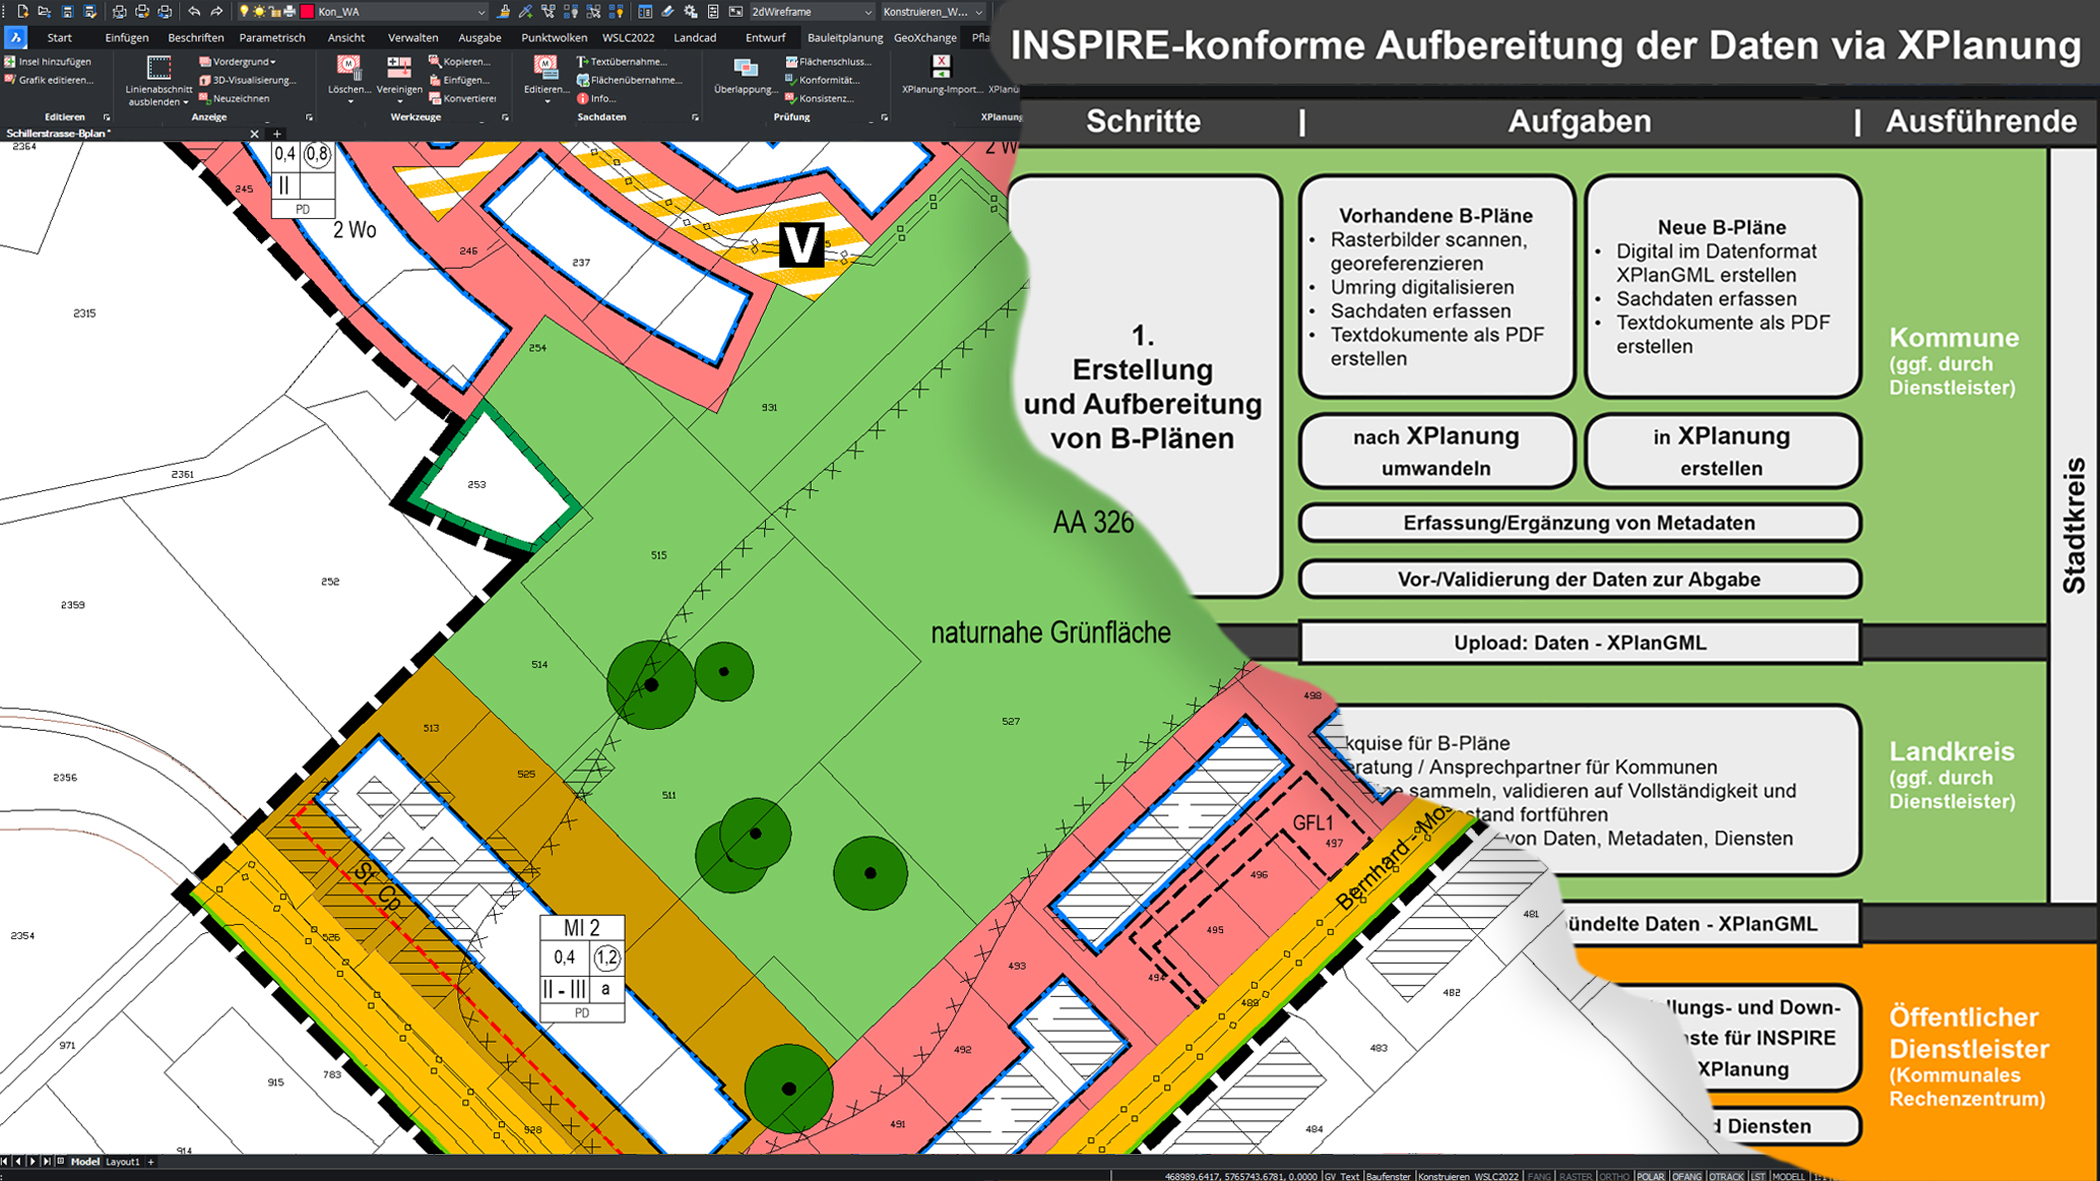
Task: Click the Flächenschluss check tool
Action: click(x=828, y=61)
